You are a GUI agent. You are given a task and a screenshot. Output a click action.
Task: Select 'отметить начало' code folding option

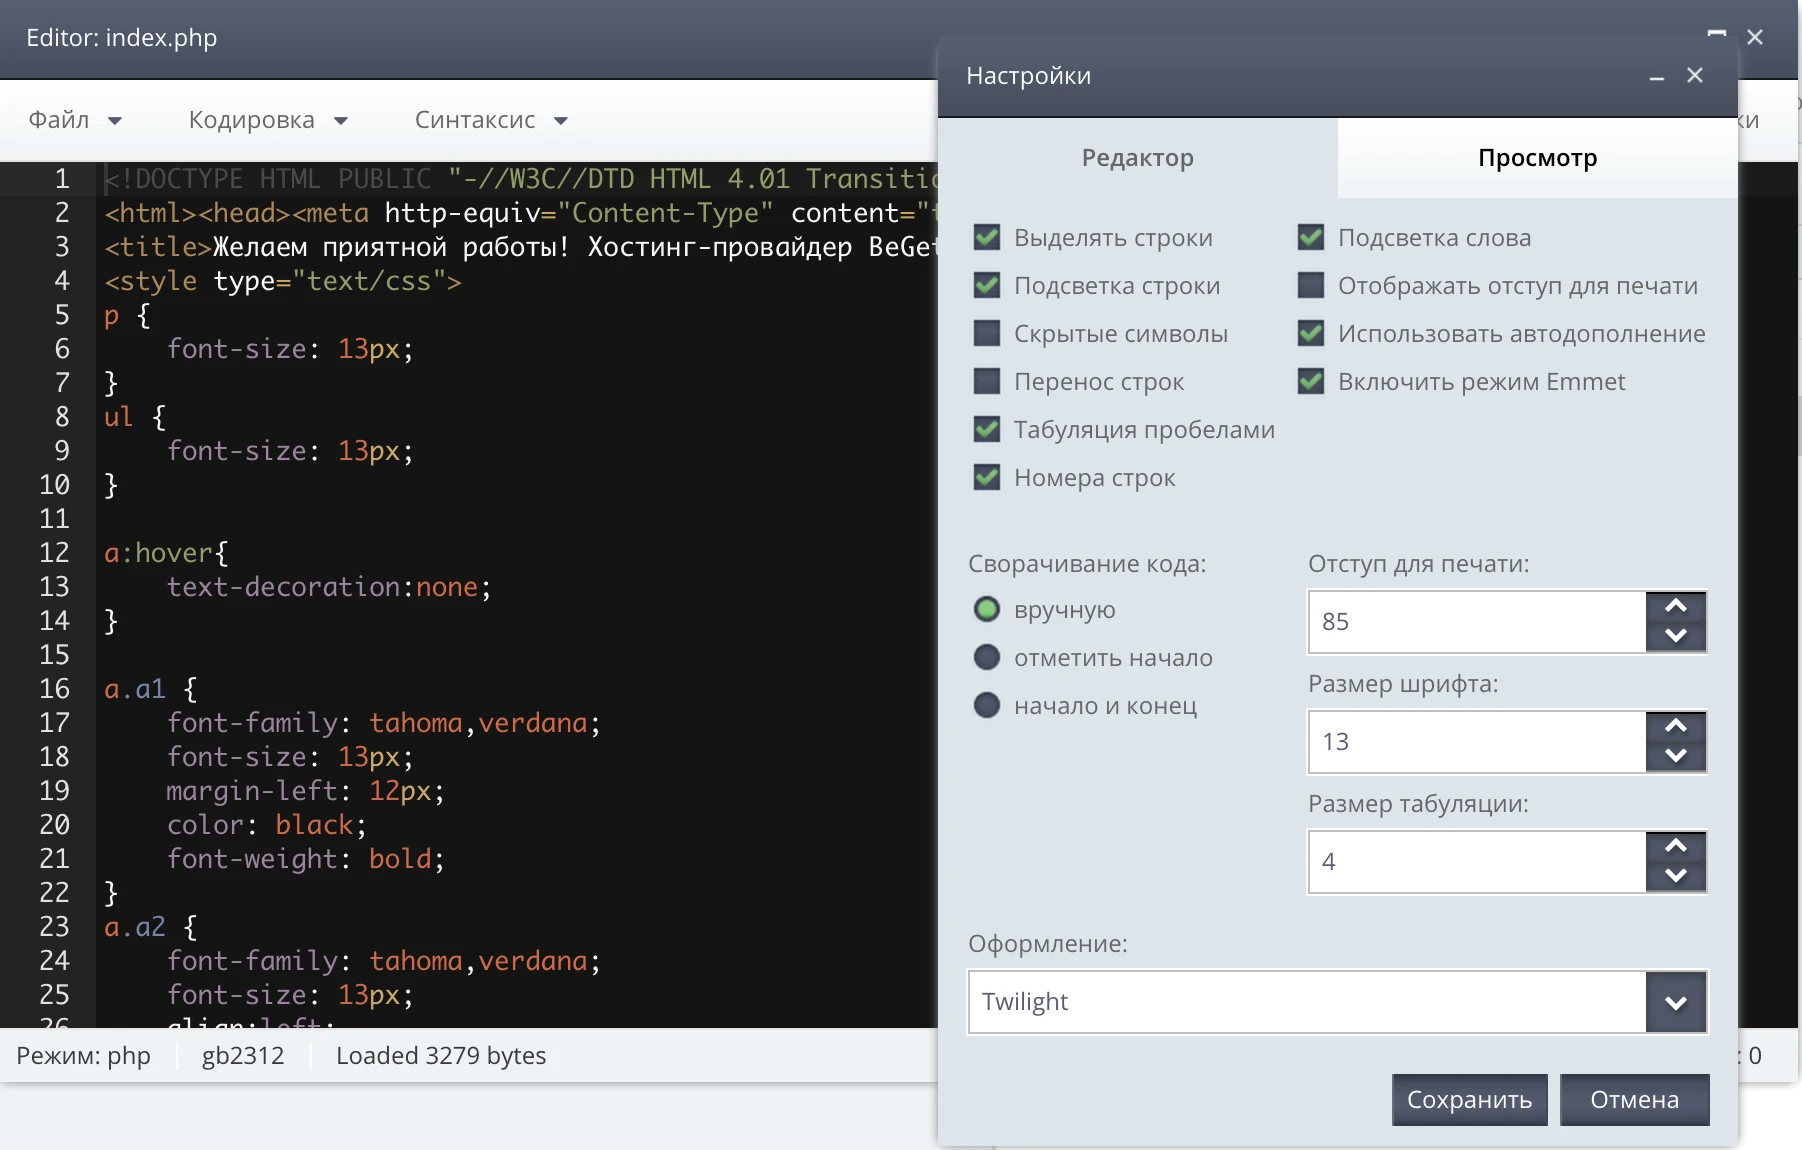(987, 657)
